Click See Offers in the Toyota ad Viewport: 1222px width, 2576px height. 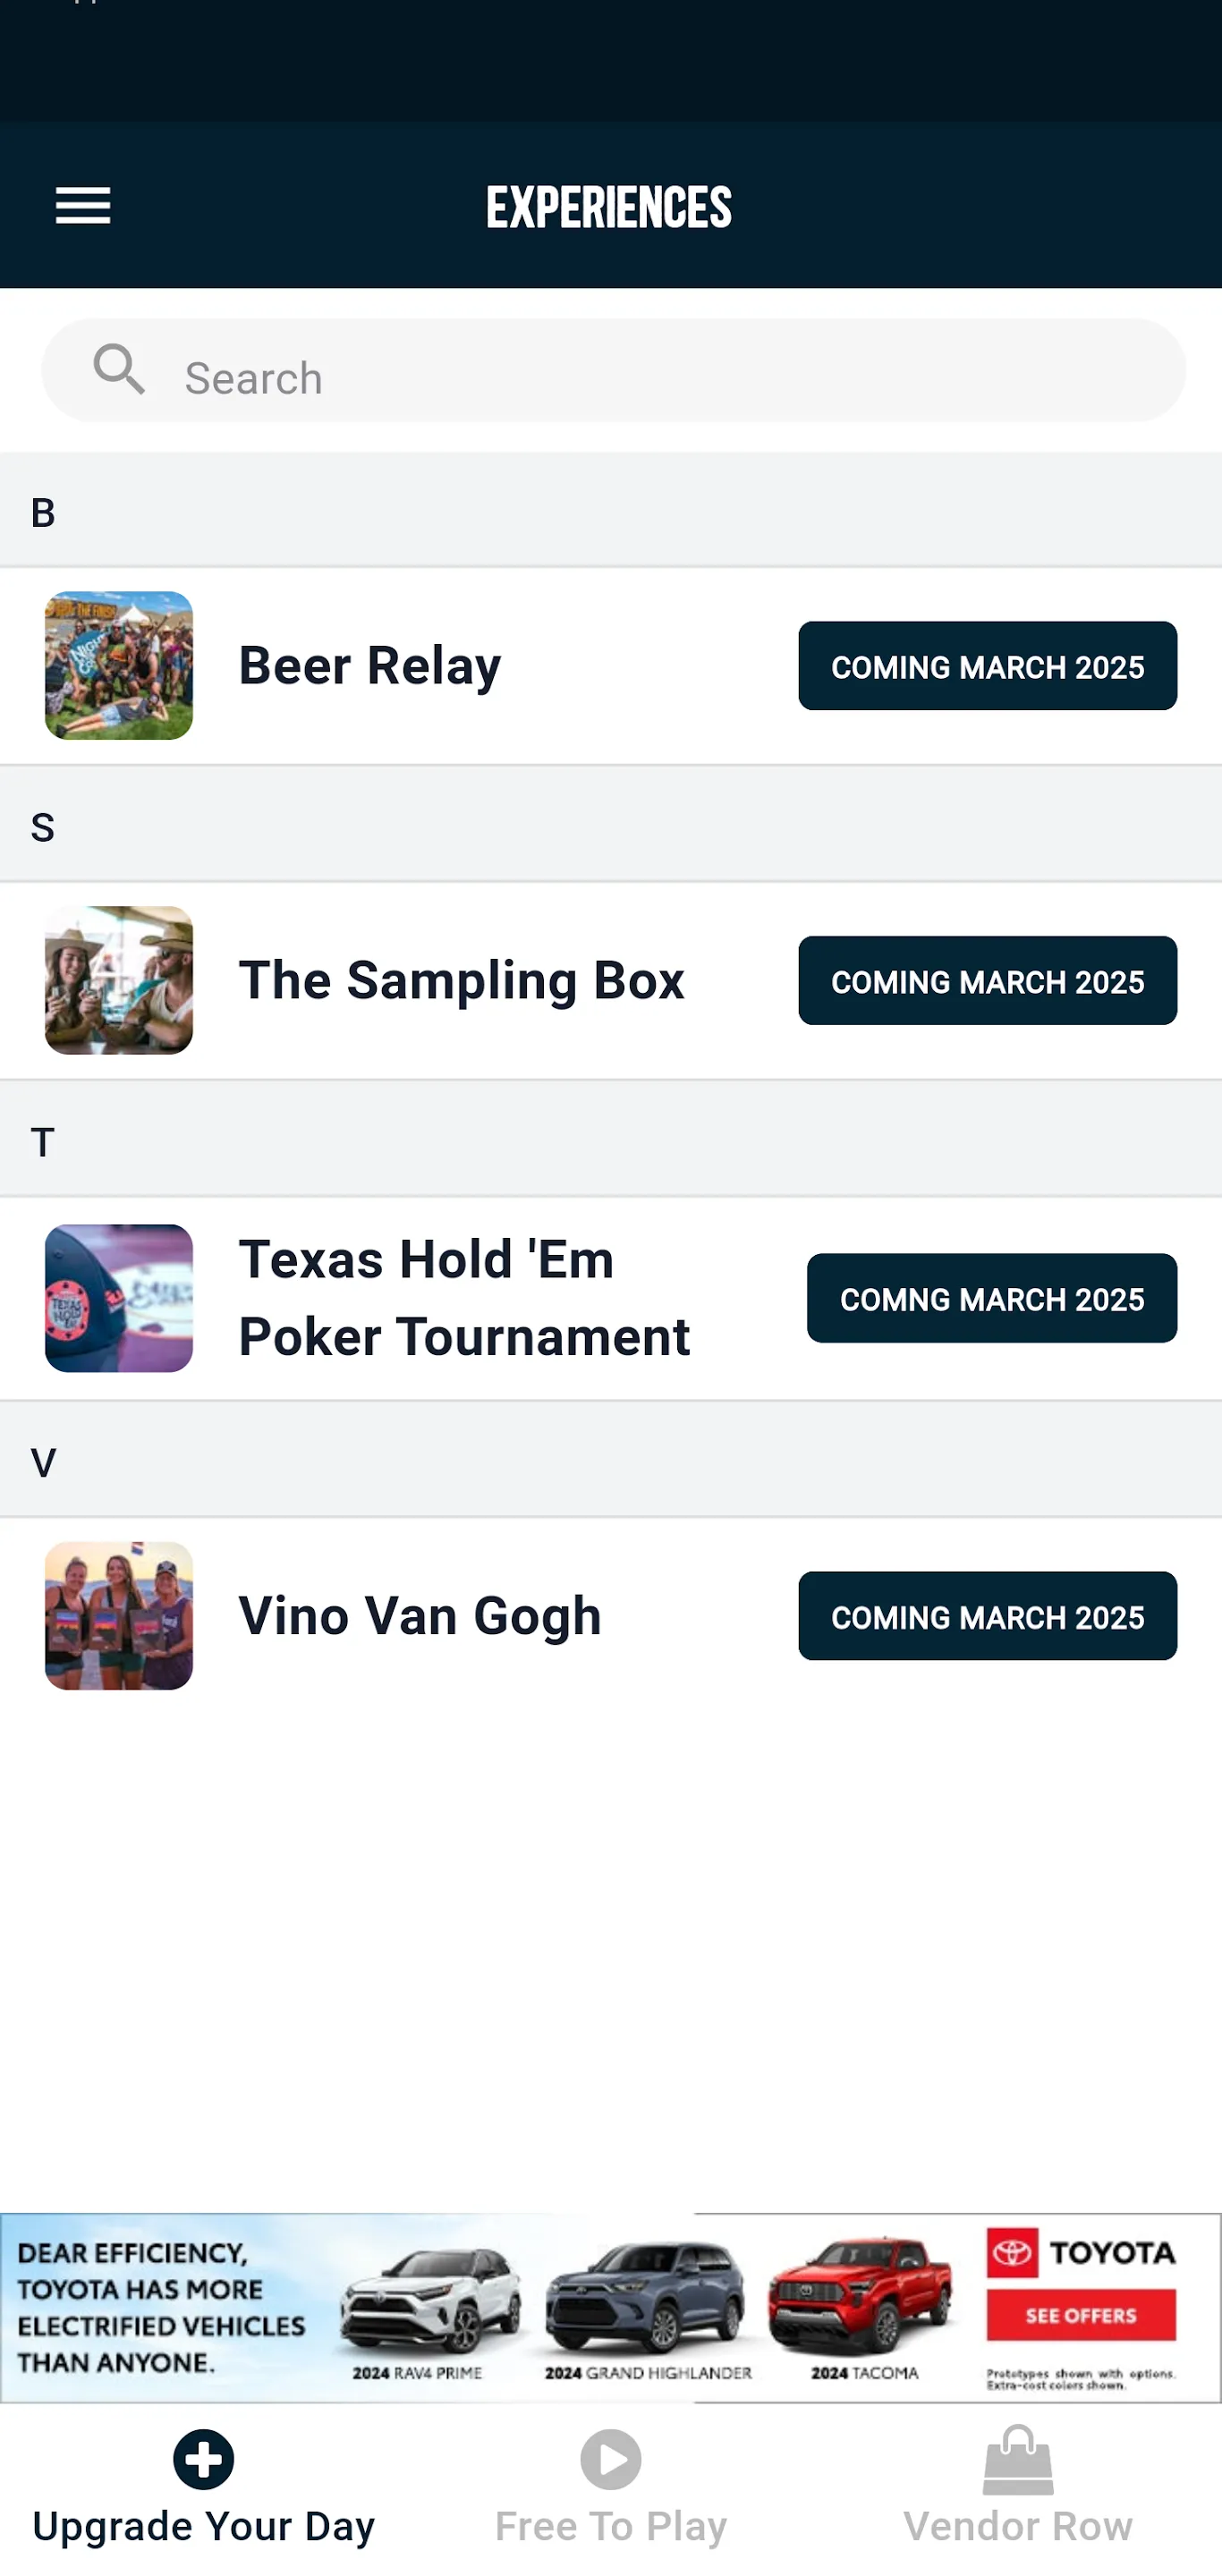point(1080,2316)
